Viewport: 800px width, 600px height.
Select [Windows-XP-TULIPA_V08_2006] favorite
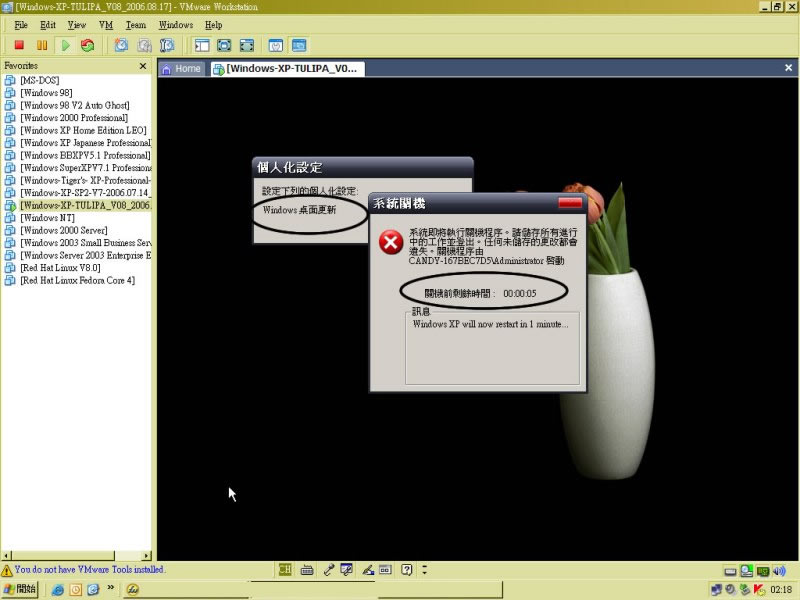point(85,206)
